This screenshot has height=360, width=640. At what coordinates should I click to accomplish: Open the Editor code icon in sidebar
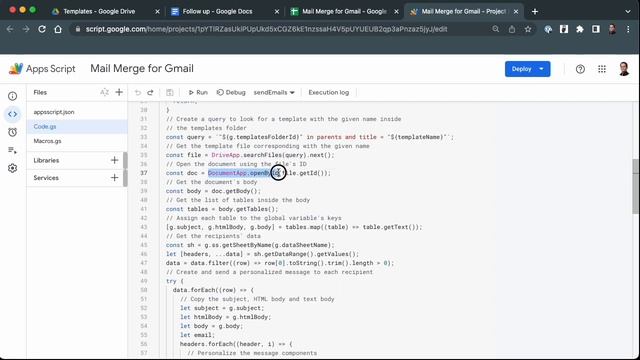click(x=13, y=114)
